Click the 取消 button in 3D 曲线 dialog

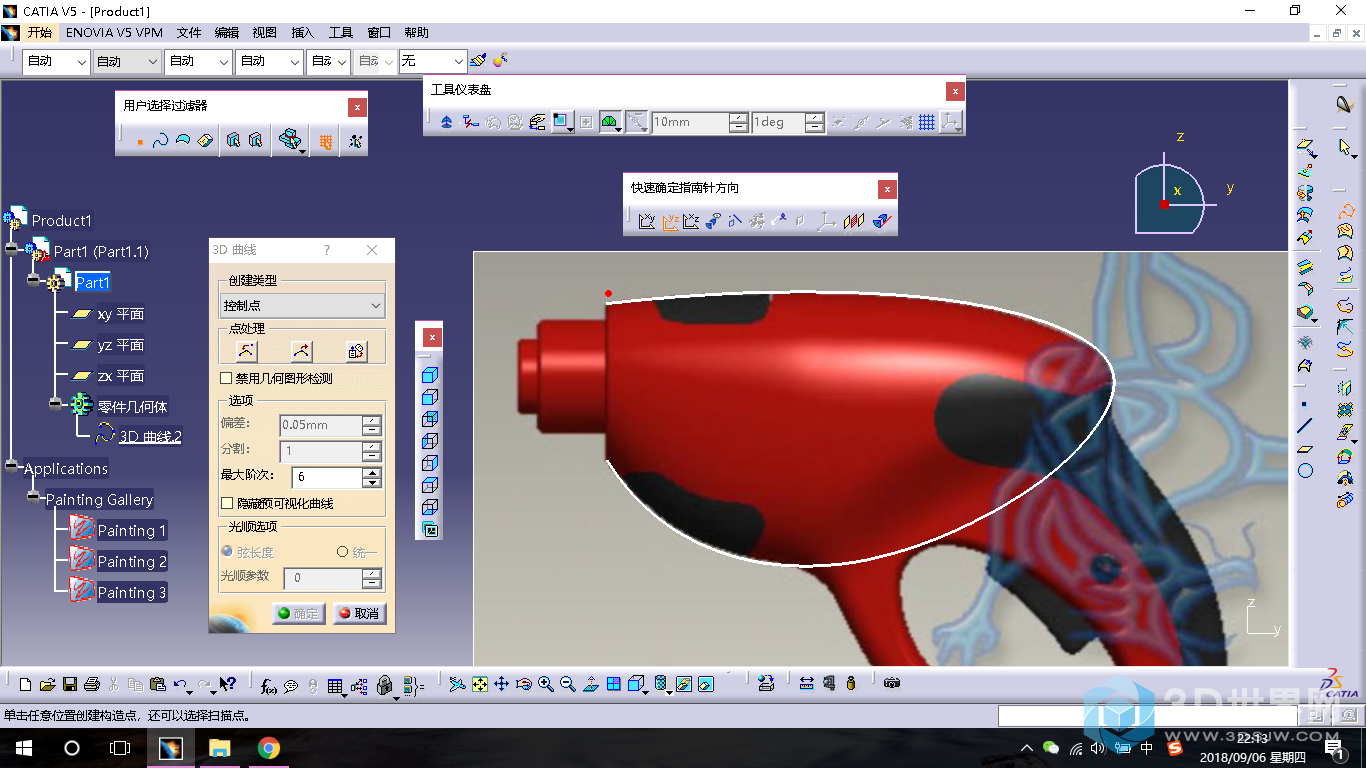(x=360, y=613)
